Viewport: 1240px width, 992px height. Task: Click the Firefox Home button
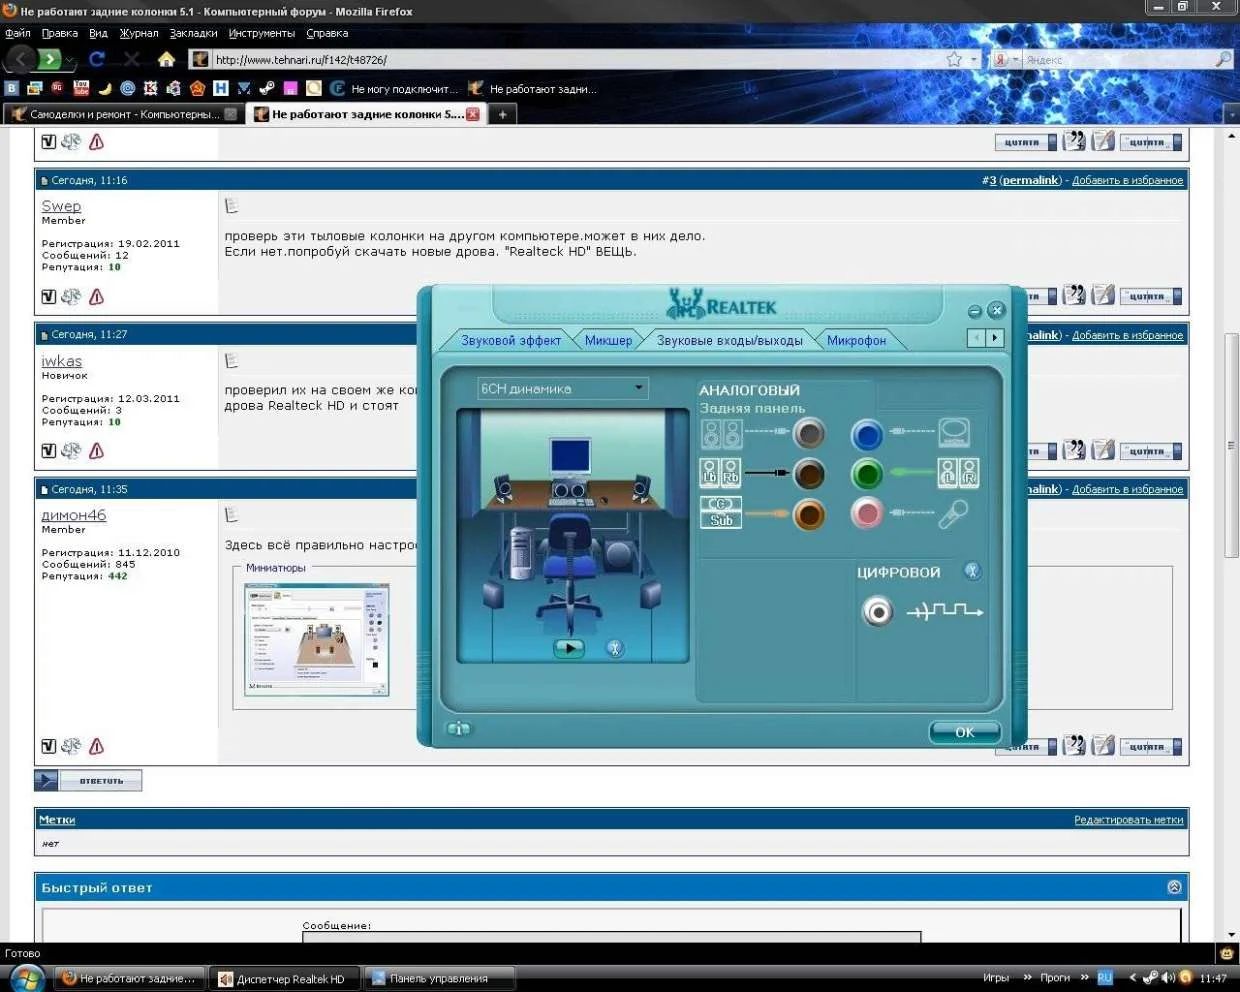click(166, 60)
